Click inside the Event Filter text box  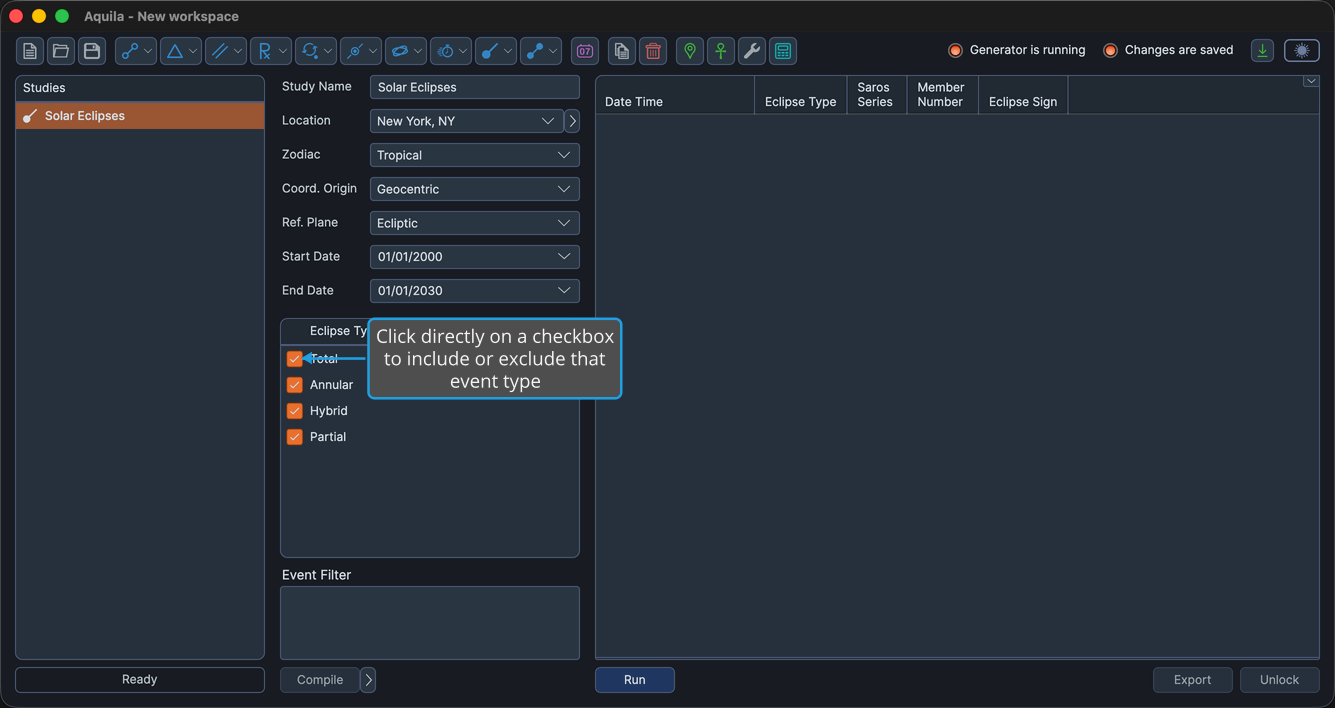tap(430, 623)
